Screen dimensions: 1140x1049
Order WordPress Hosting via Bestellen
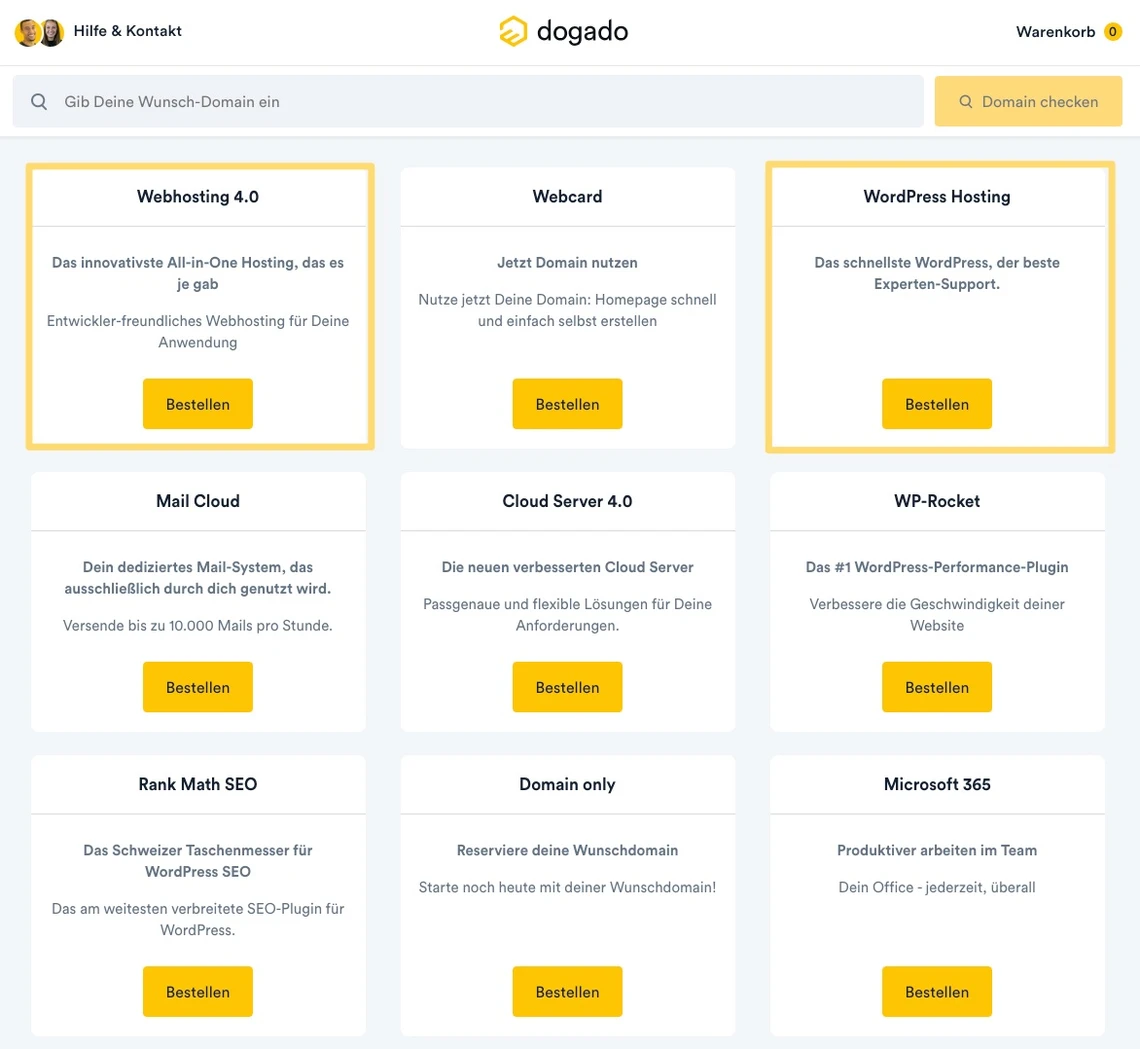point(936,403)
